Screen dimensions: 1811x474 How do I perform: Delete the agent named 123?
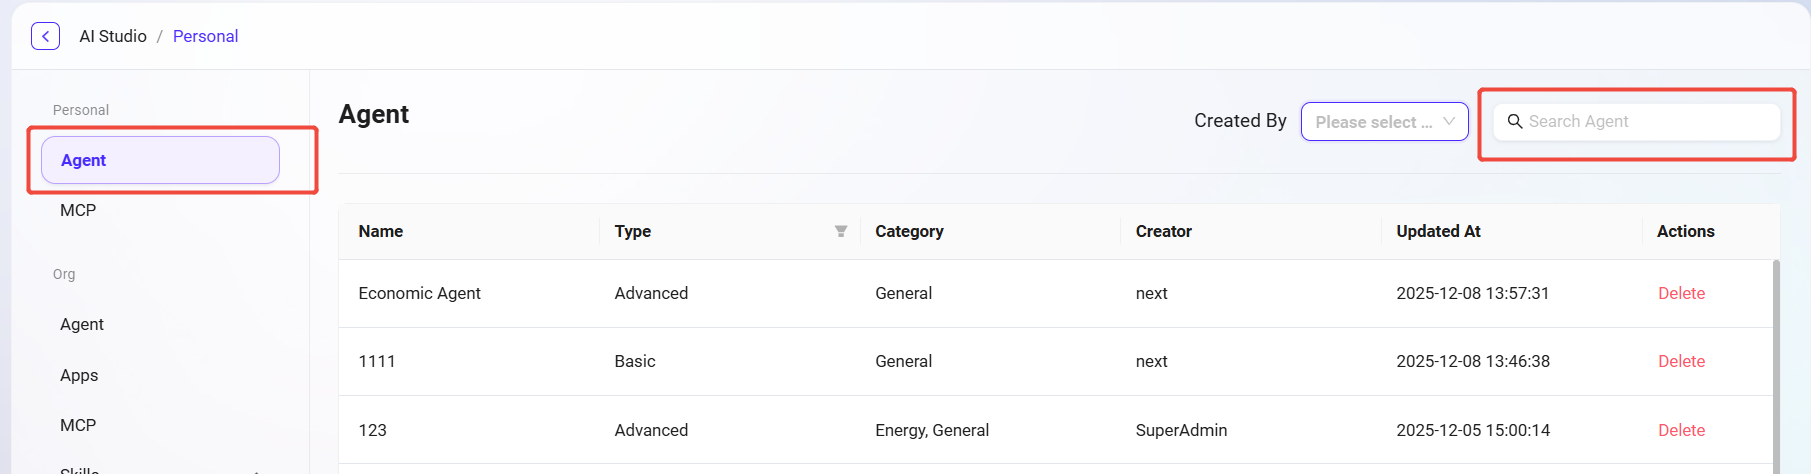(x=1681, y=430)
